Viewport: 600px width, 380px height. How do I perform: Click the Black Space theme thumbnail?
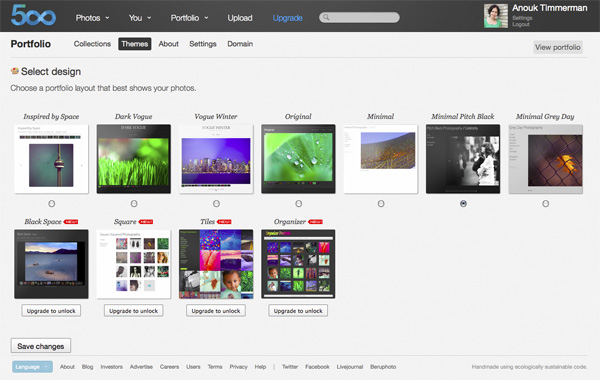click(51, 264)
